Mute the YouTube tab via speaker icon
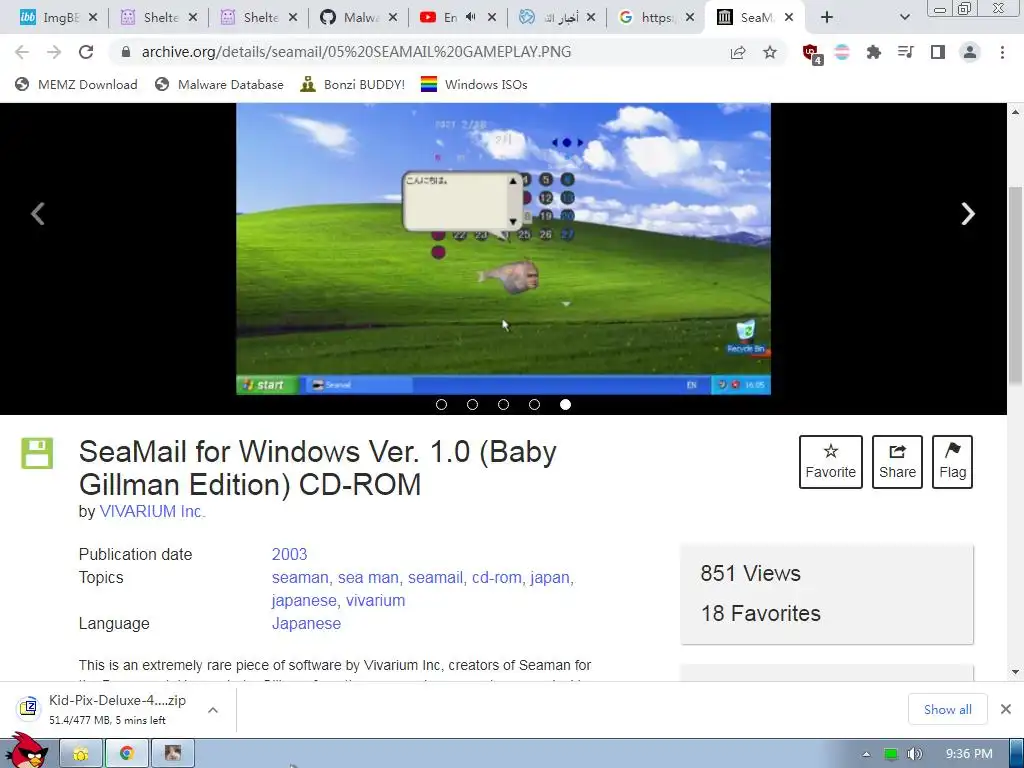The width and height of the screenshot is (1024, 768). (470, 18)
